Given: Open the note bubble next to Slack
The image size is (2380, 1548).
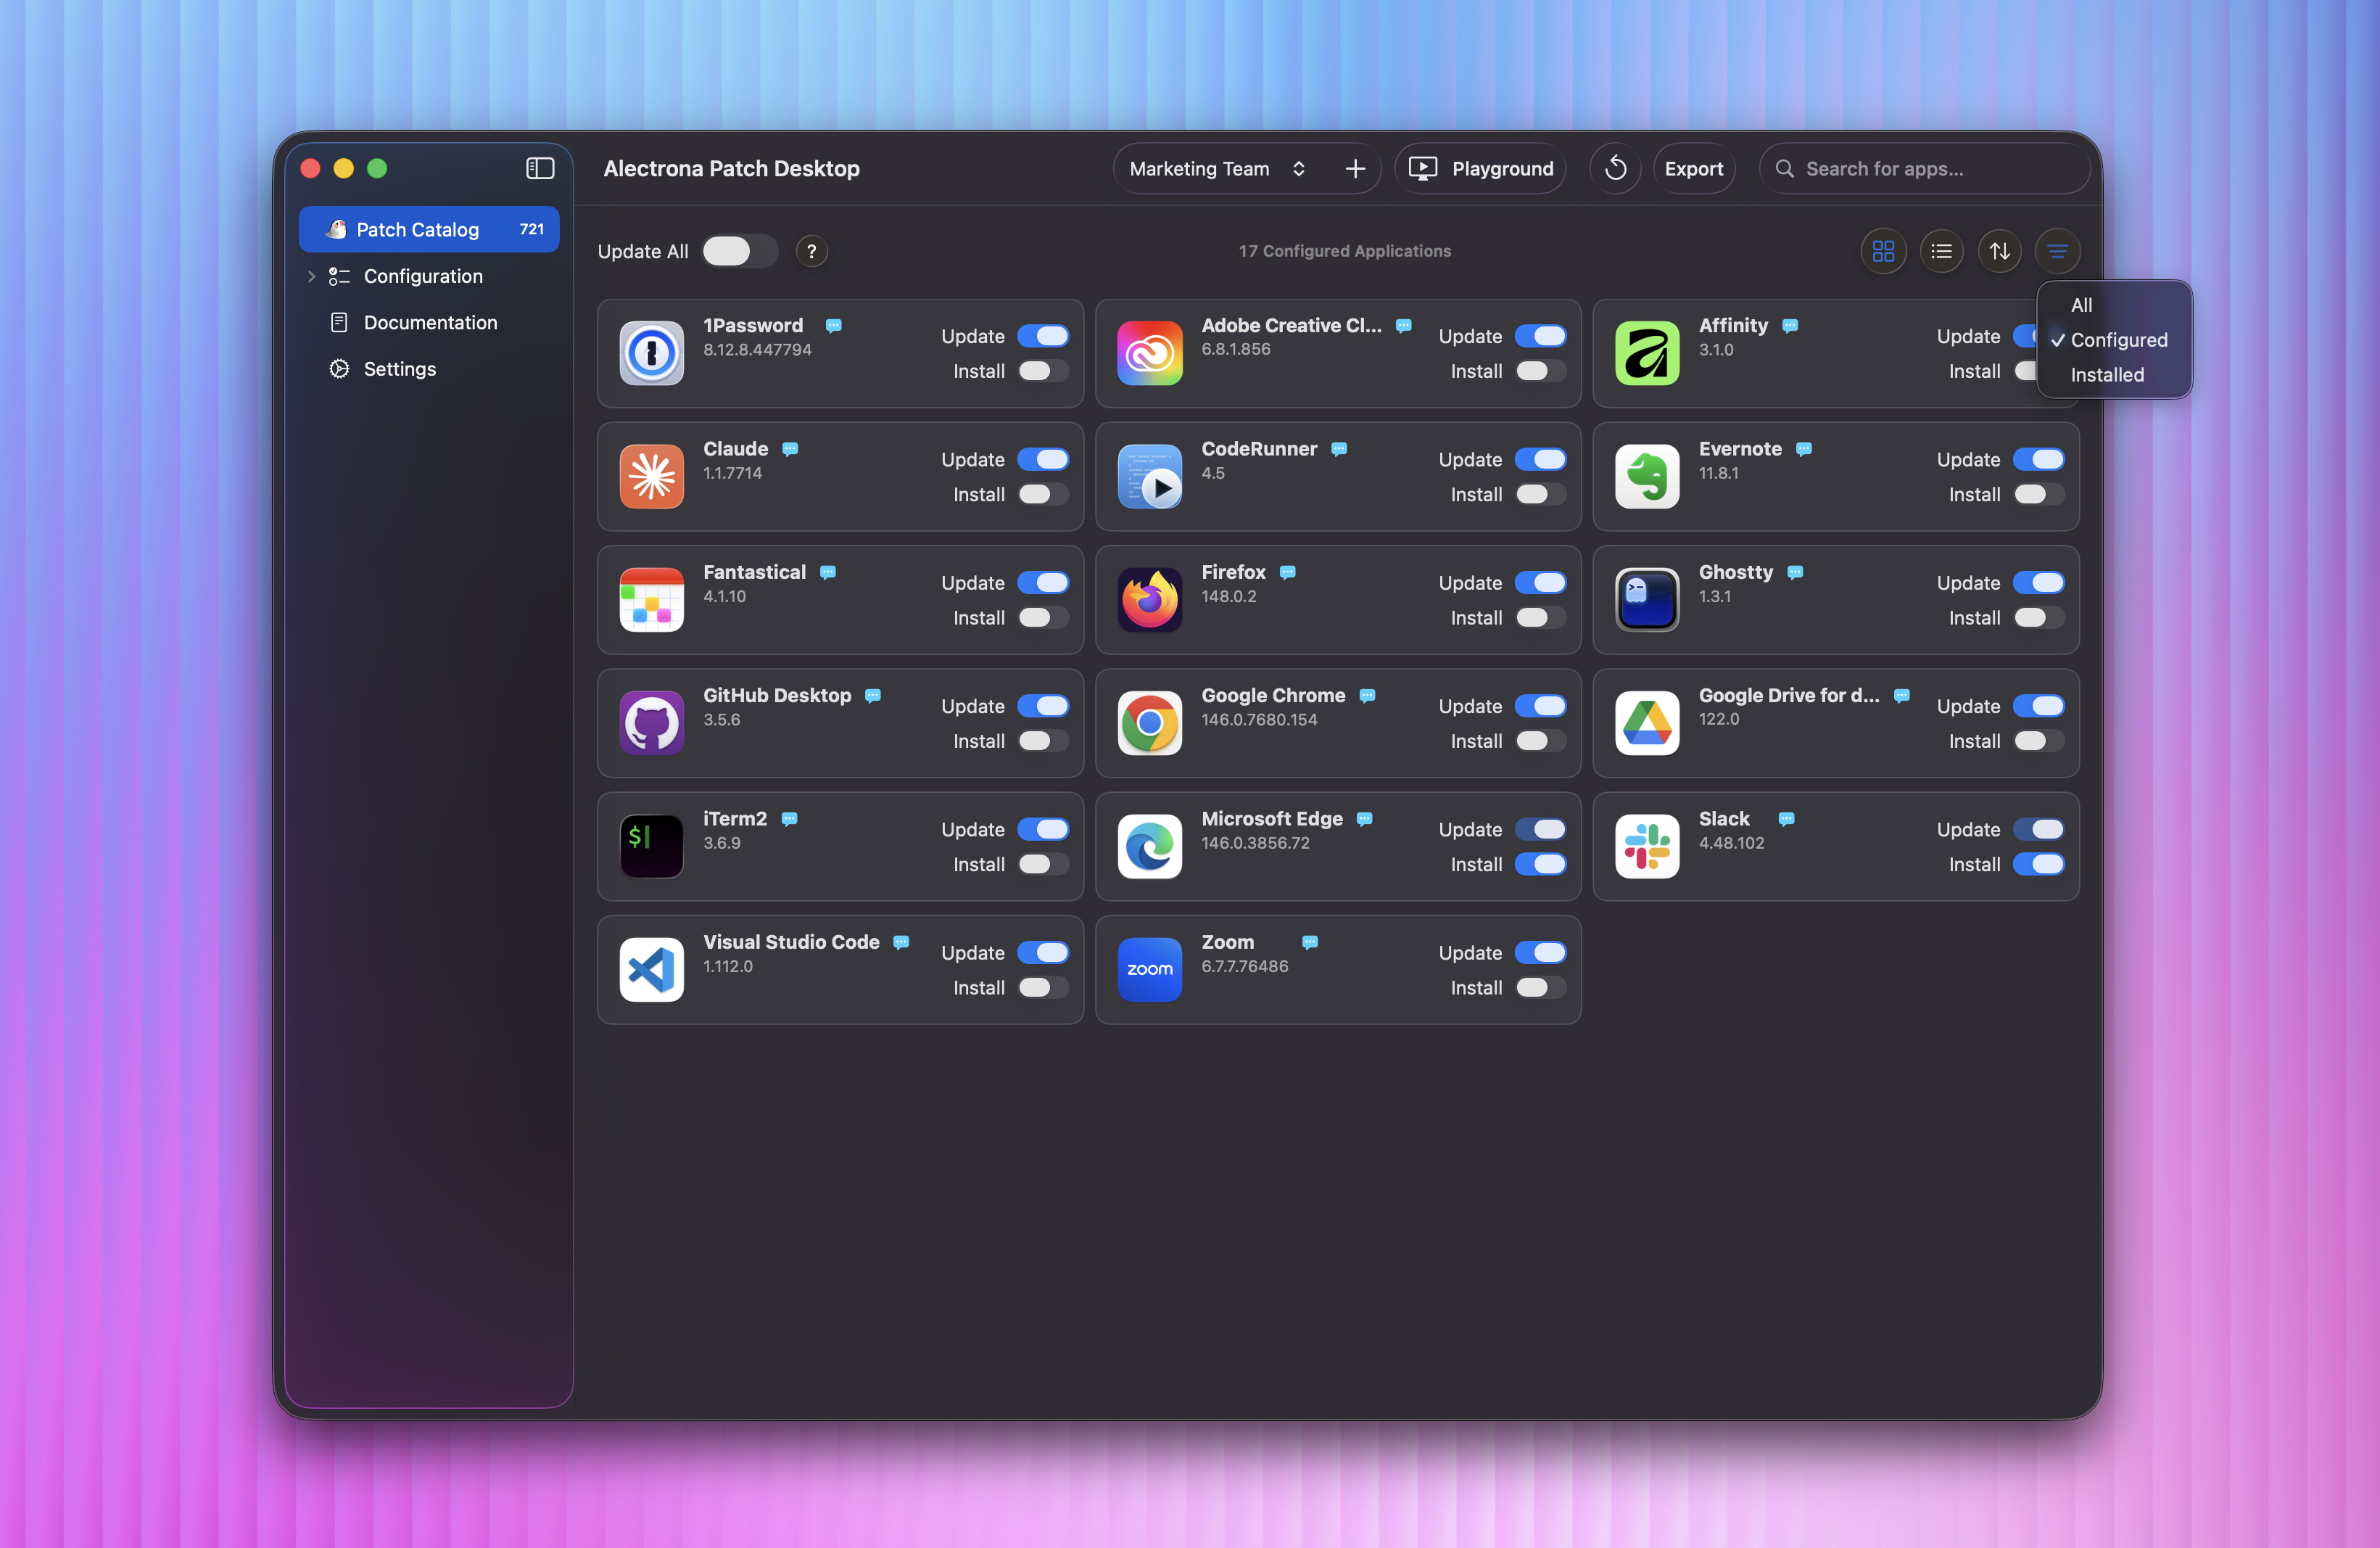Looking at the screenshot, I should point(1786,819).
